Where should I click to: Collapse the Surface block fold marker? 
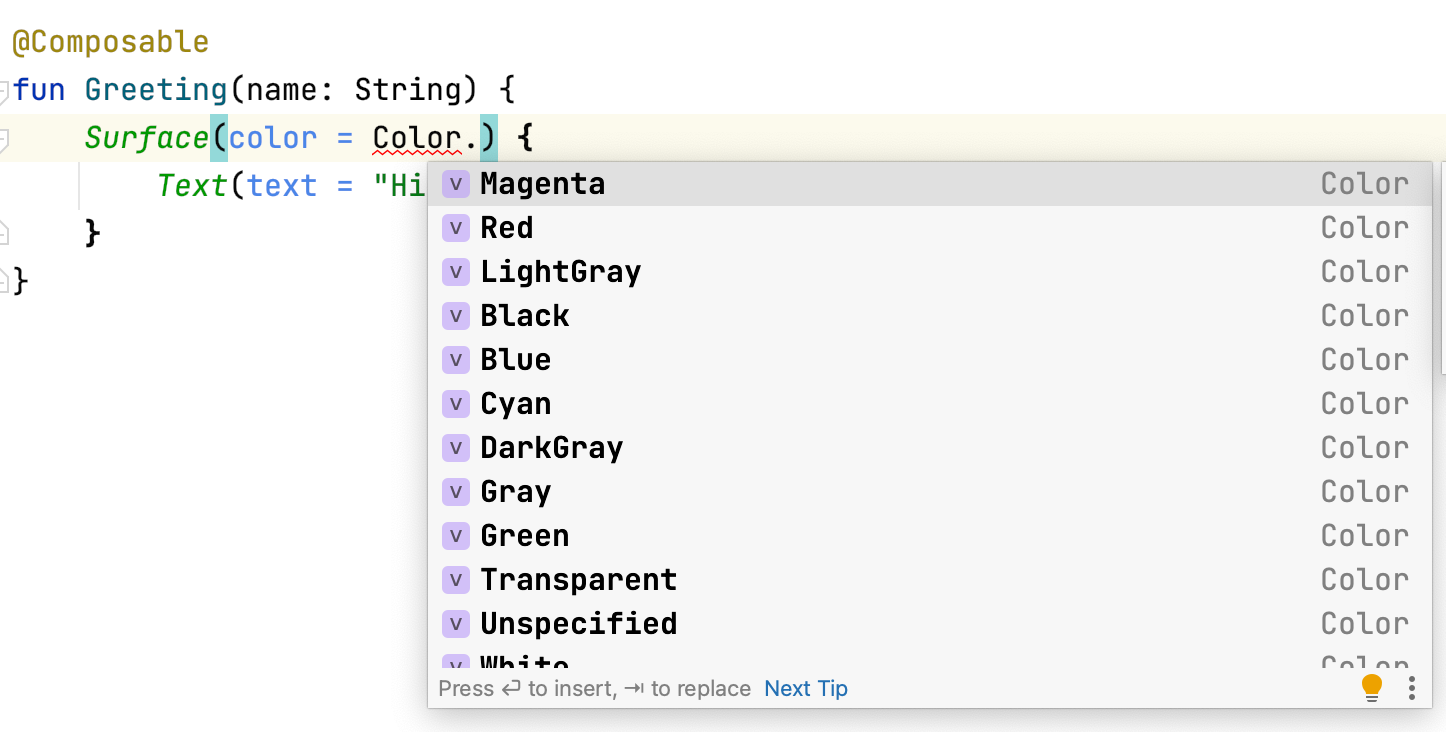click(x=4, y=138)
